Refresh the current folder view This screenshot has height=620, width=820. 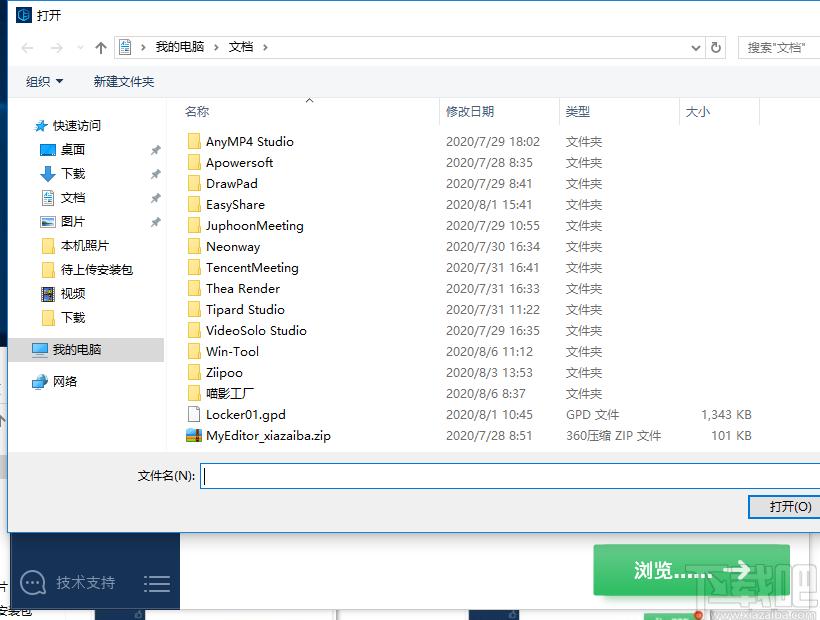715,48
